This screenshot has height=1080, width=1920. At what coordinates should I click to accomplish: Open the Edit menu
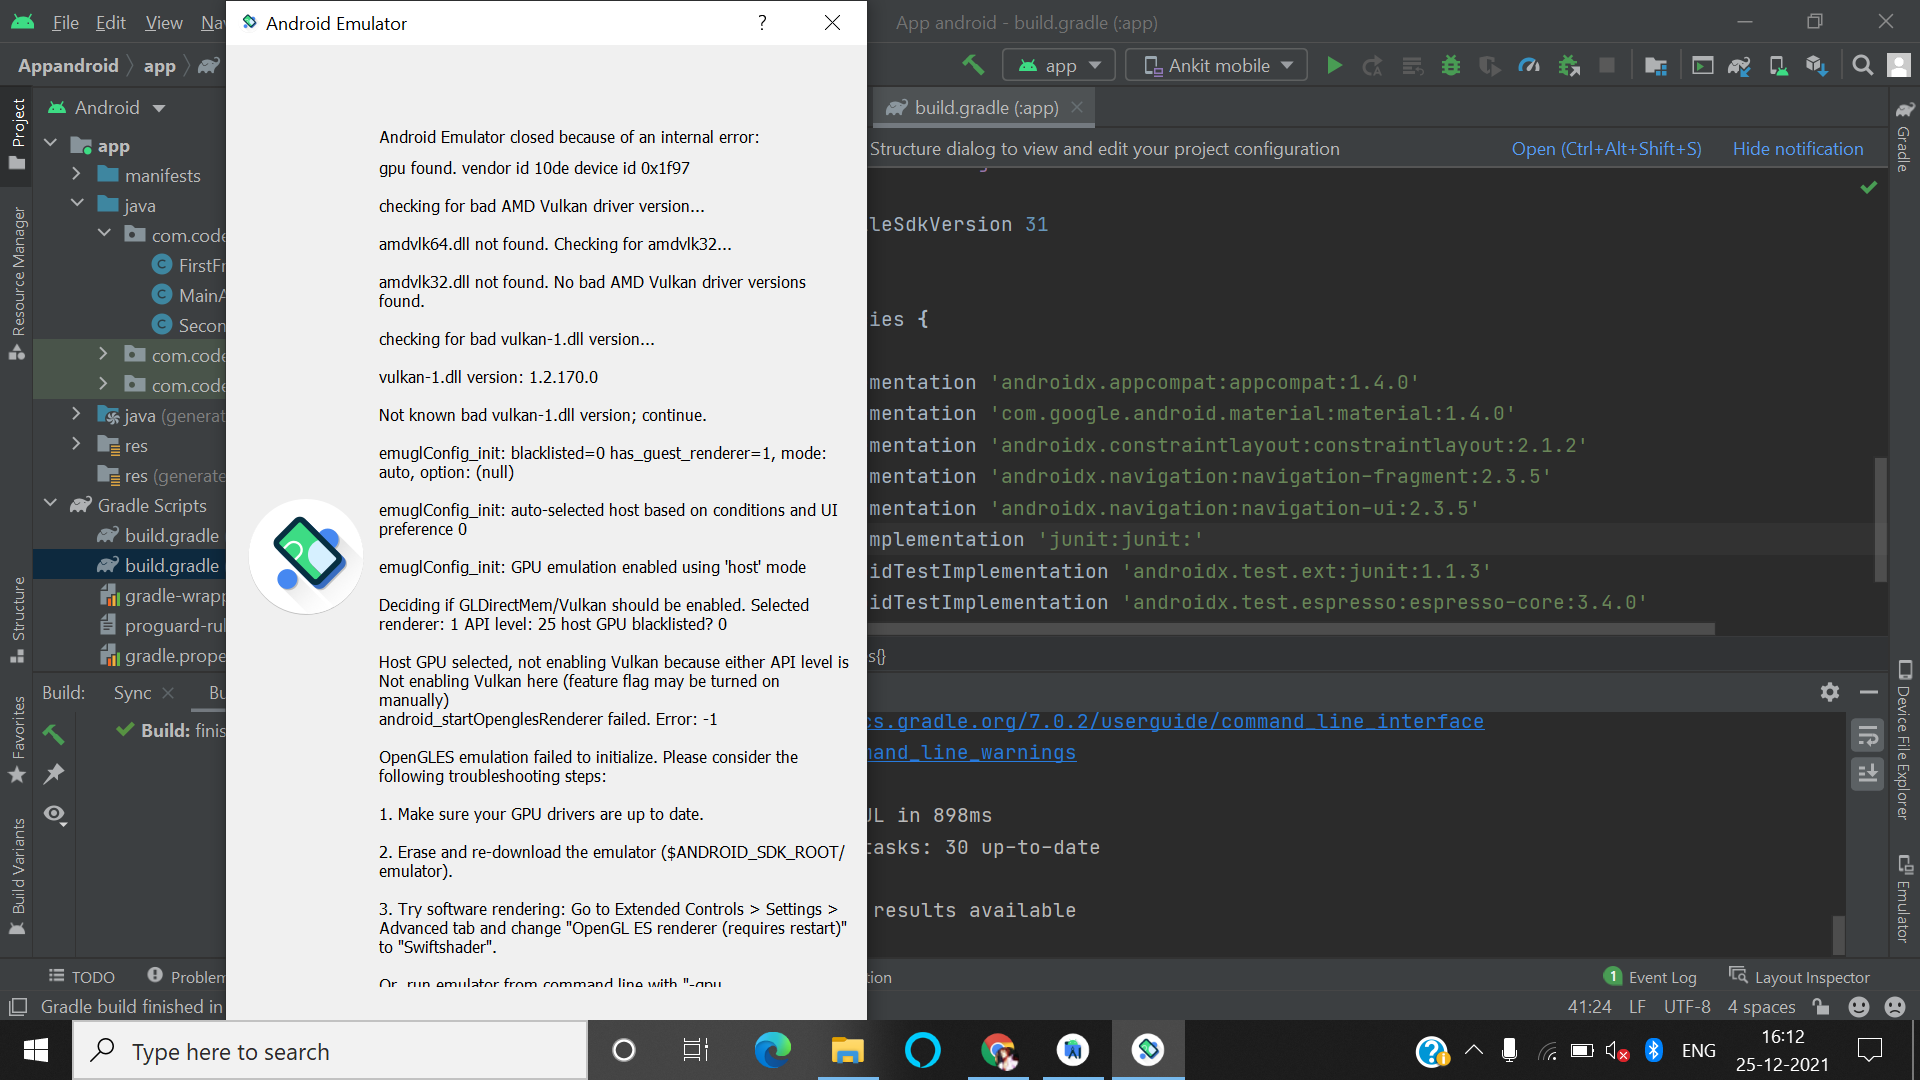[x=110, y=22]
